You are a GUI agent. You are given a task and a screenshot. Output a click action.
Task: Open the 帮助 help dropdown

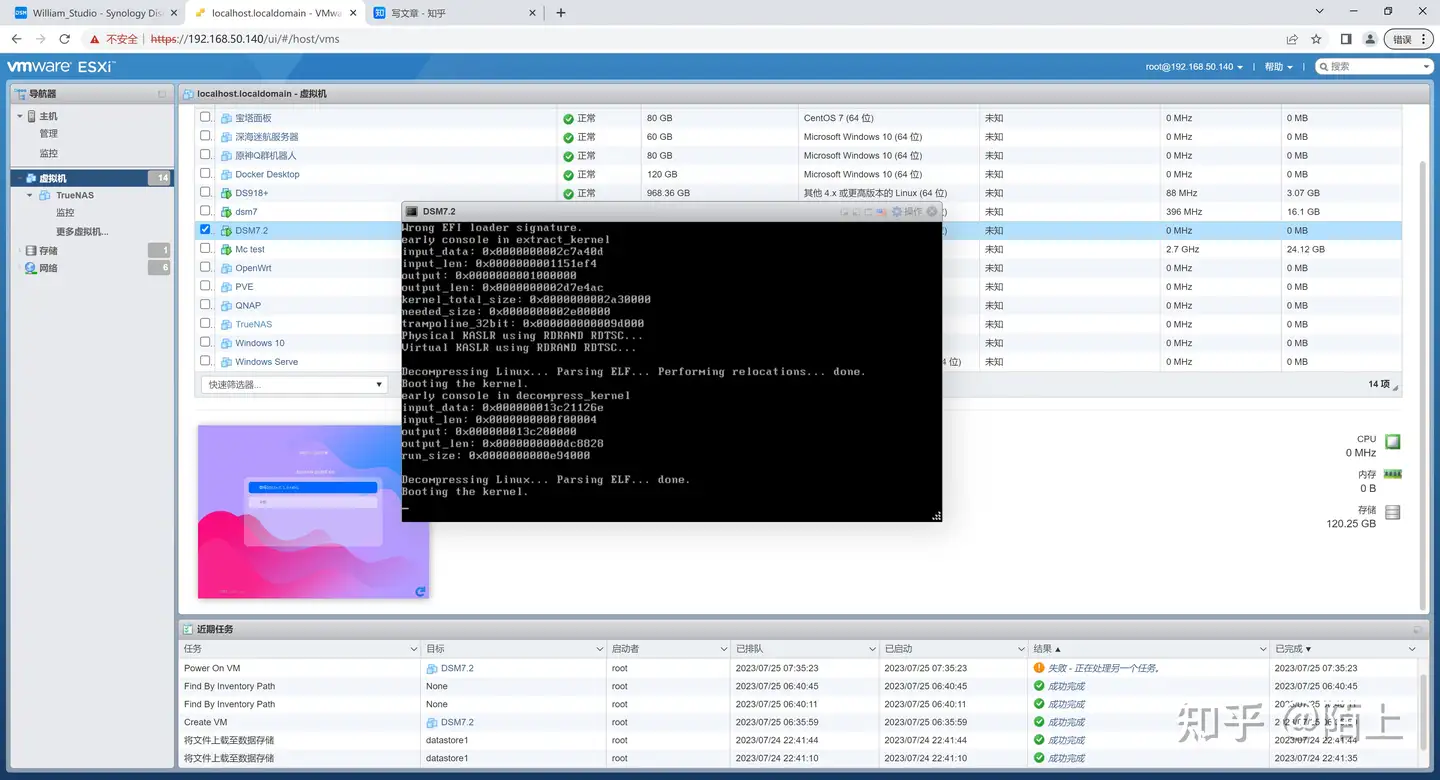point(1278,67)
